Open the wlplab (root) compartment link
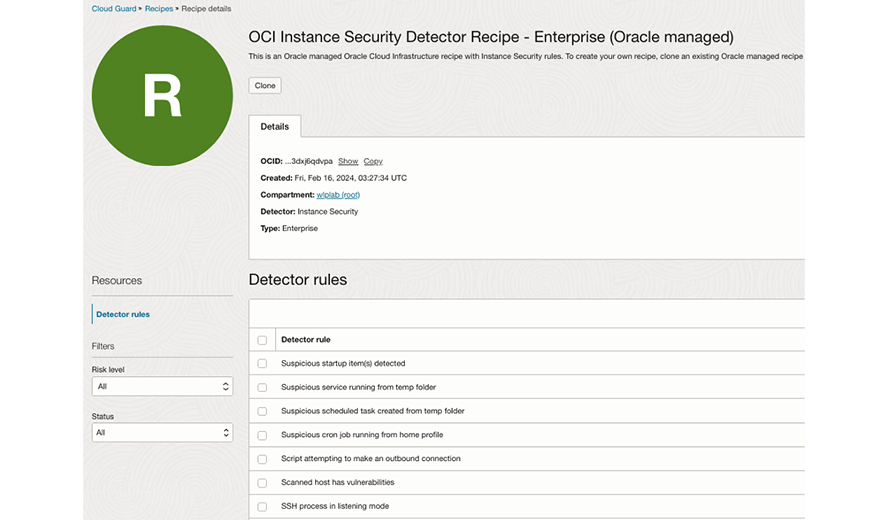This screenshot has width=888, height=520. (338, 195)
